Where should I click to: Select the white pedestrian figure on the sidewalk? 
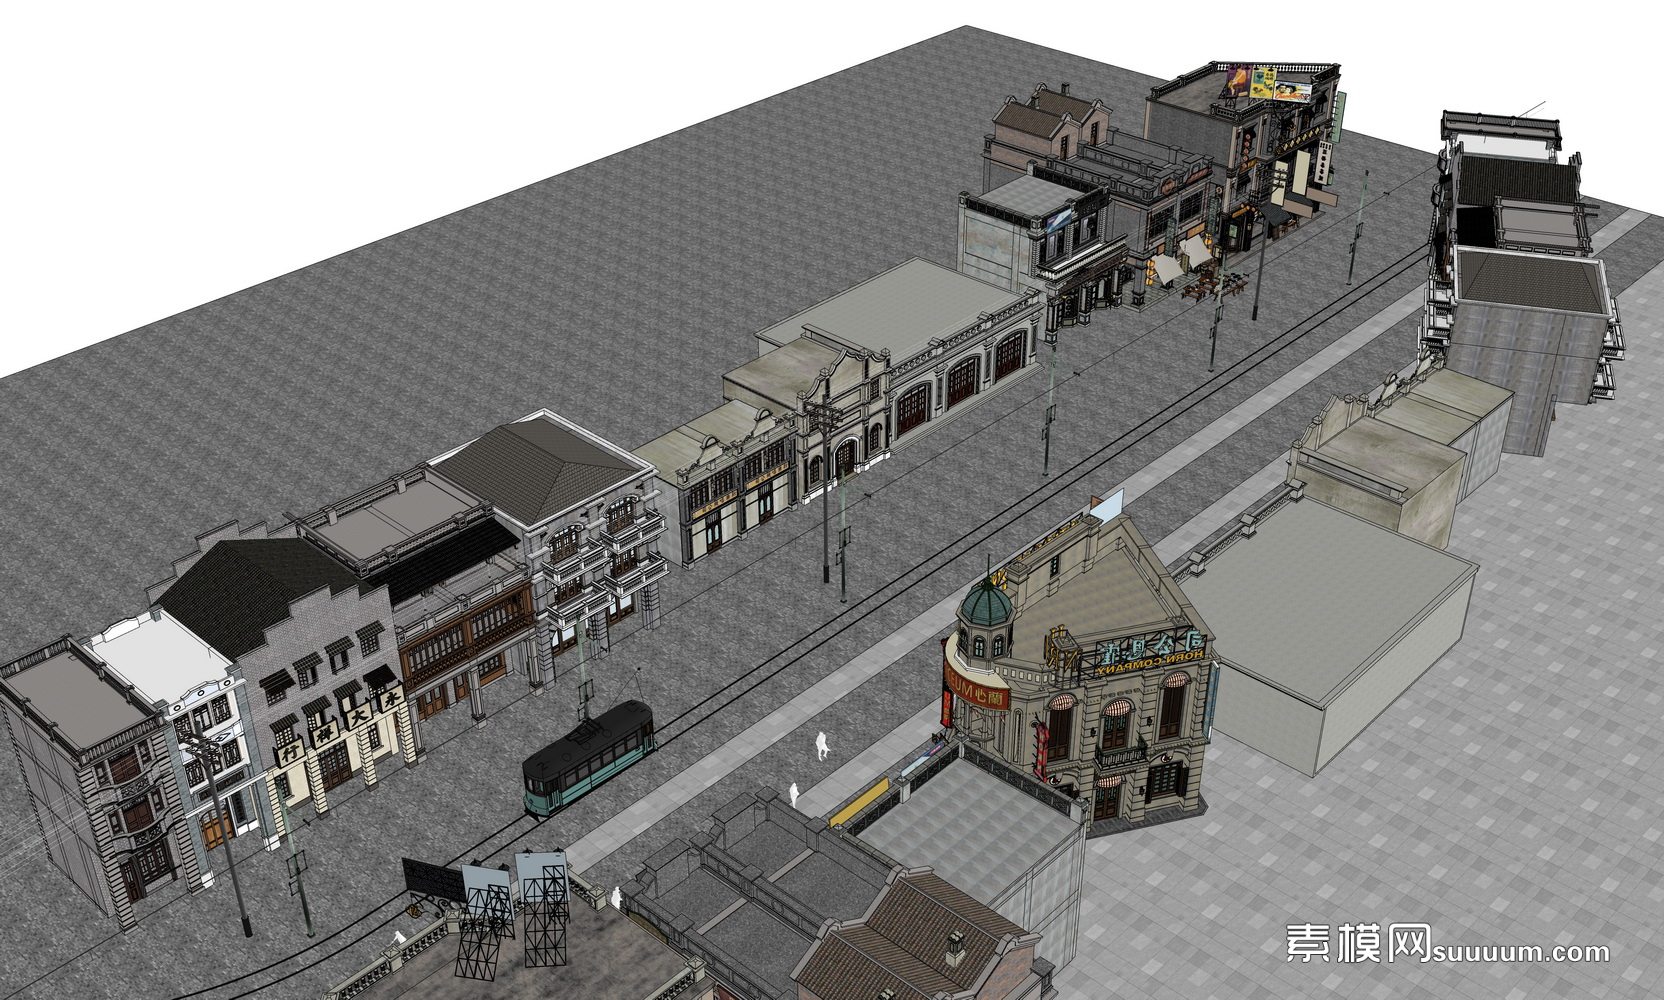coord(794,794)
